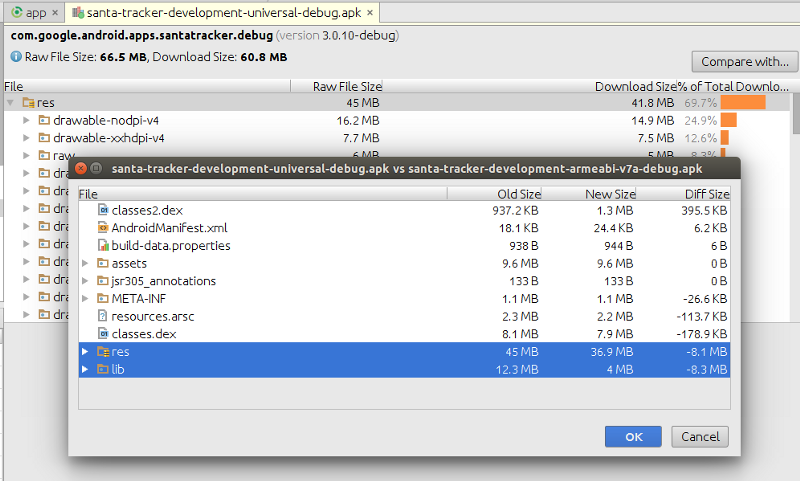The image size is (800, 481).
Task: Click classes2.dex file icon in dialog
Action: pos(103,210)
